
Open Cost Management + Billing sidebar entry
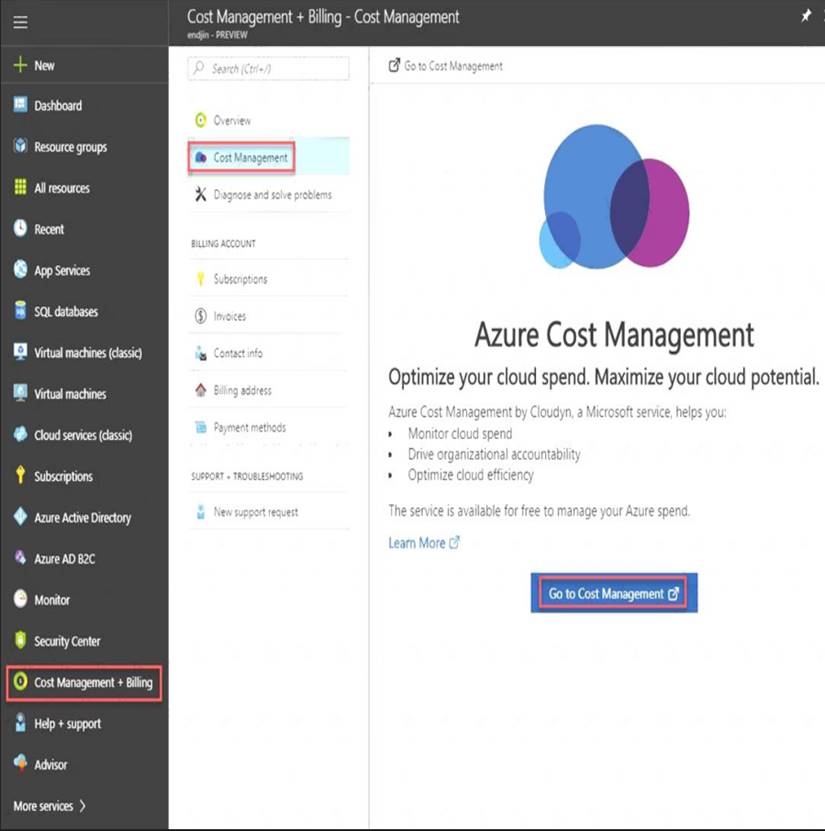click(x=84, y=682)
